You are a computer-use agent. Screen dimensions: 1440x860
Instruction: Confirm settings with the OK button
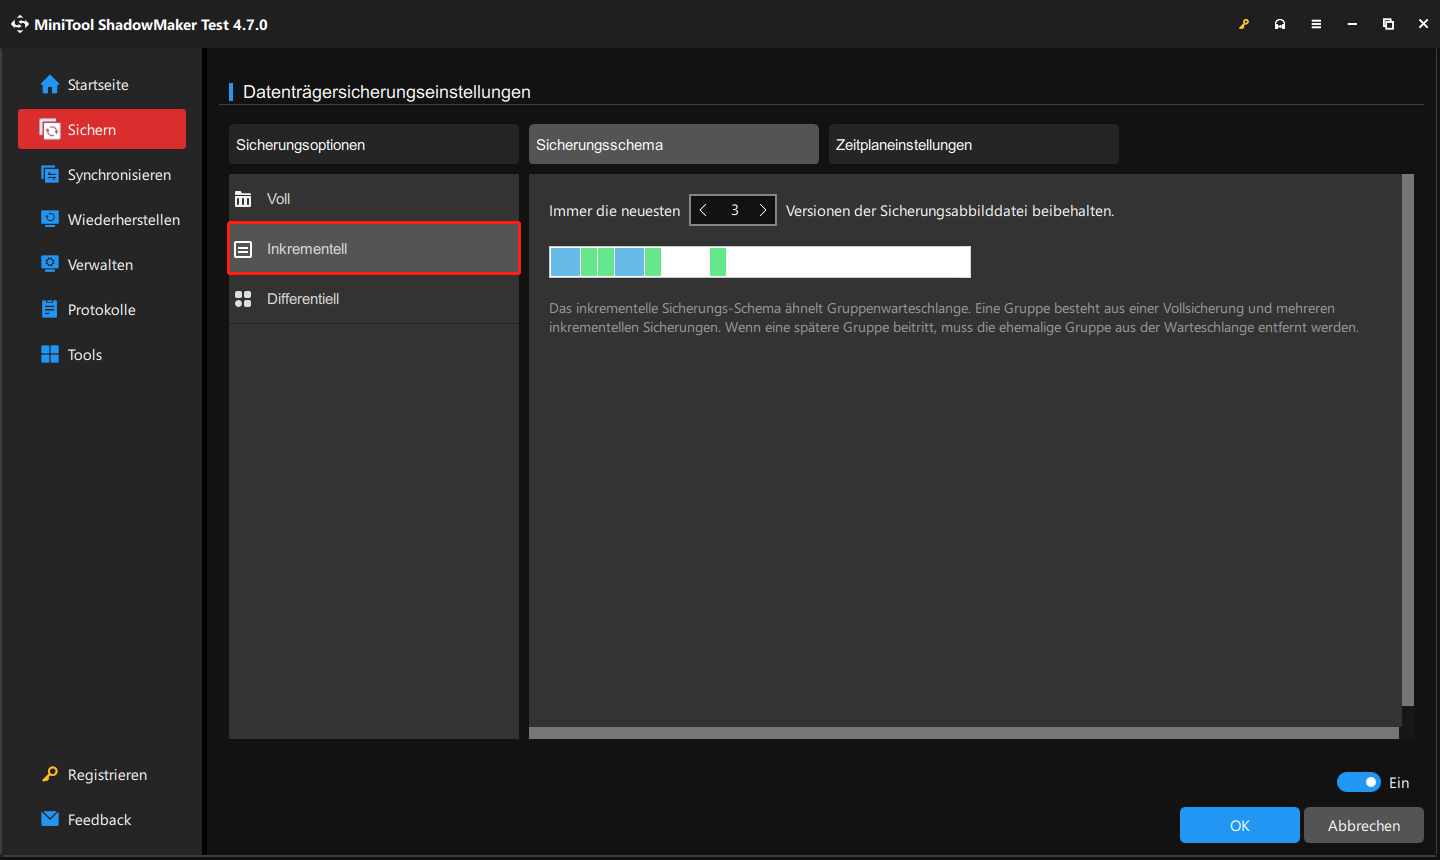(1240, 825)
